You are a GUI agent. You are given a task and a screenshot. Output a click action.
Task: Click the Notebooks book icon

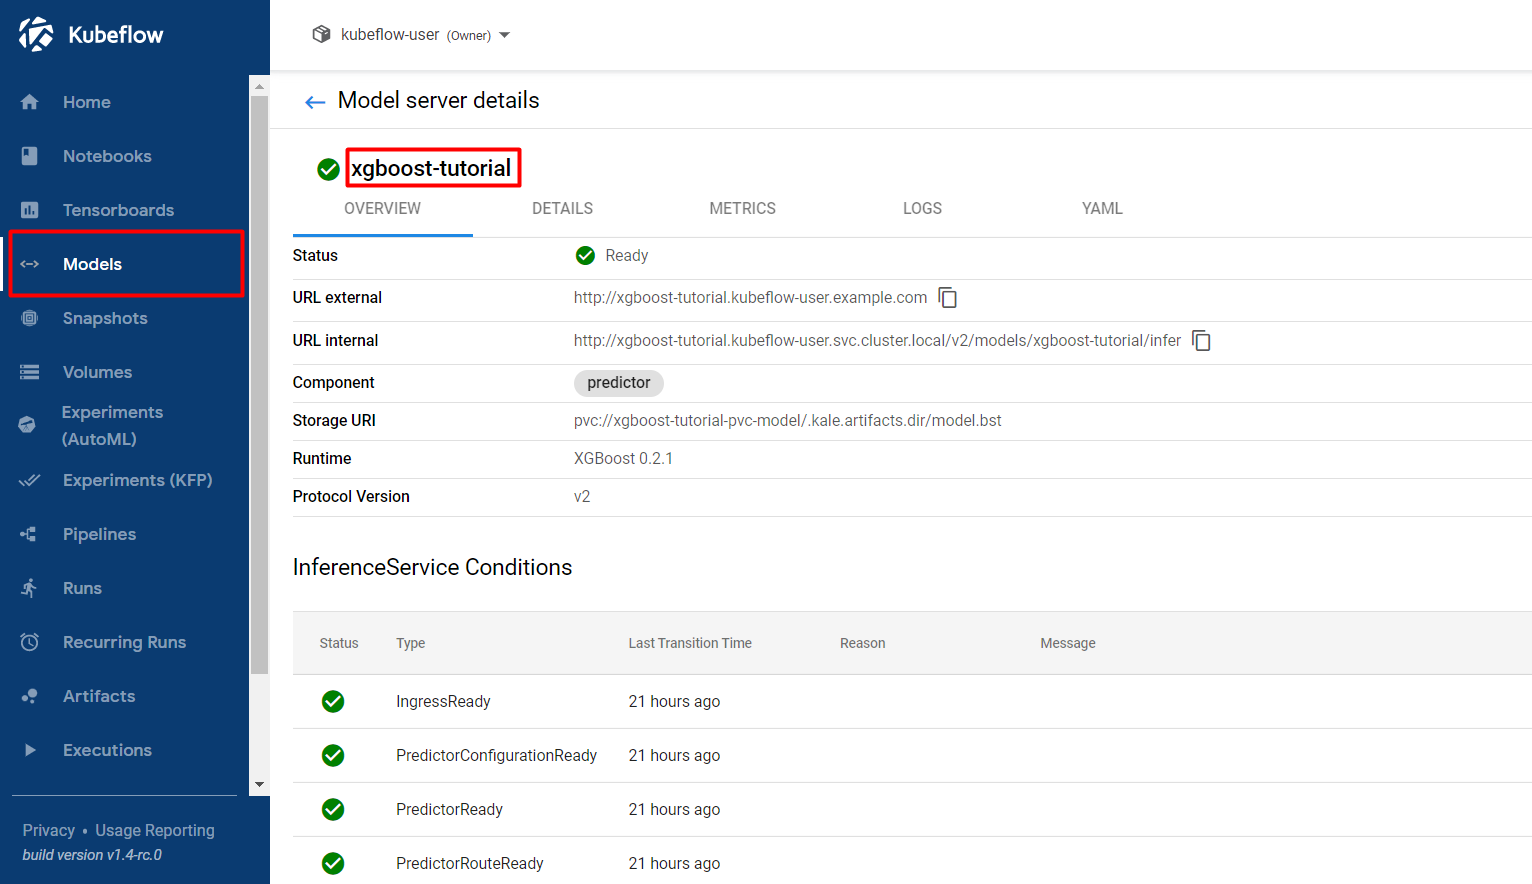(x=30, y=156)
